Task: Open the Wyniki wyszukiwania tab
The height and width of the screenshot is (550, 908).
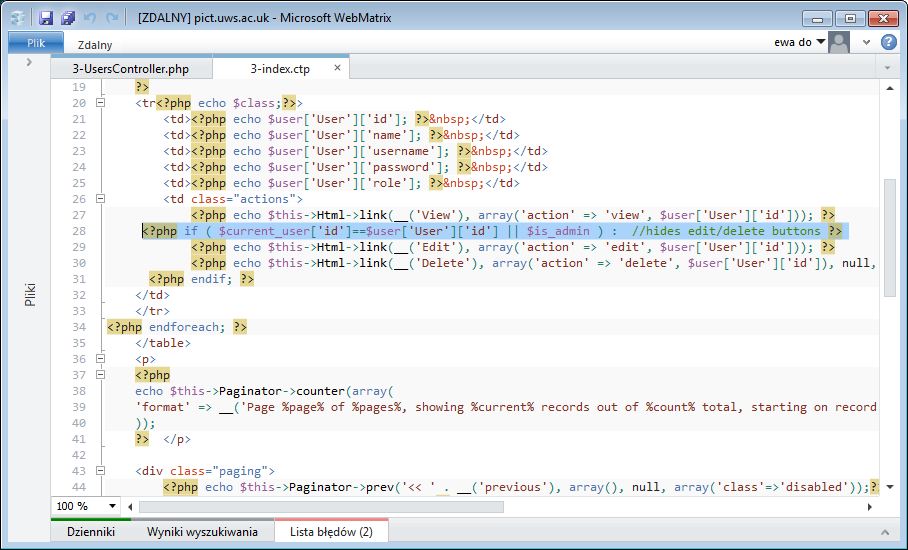Action: (x=202, y=531)
